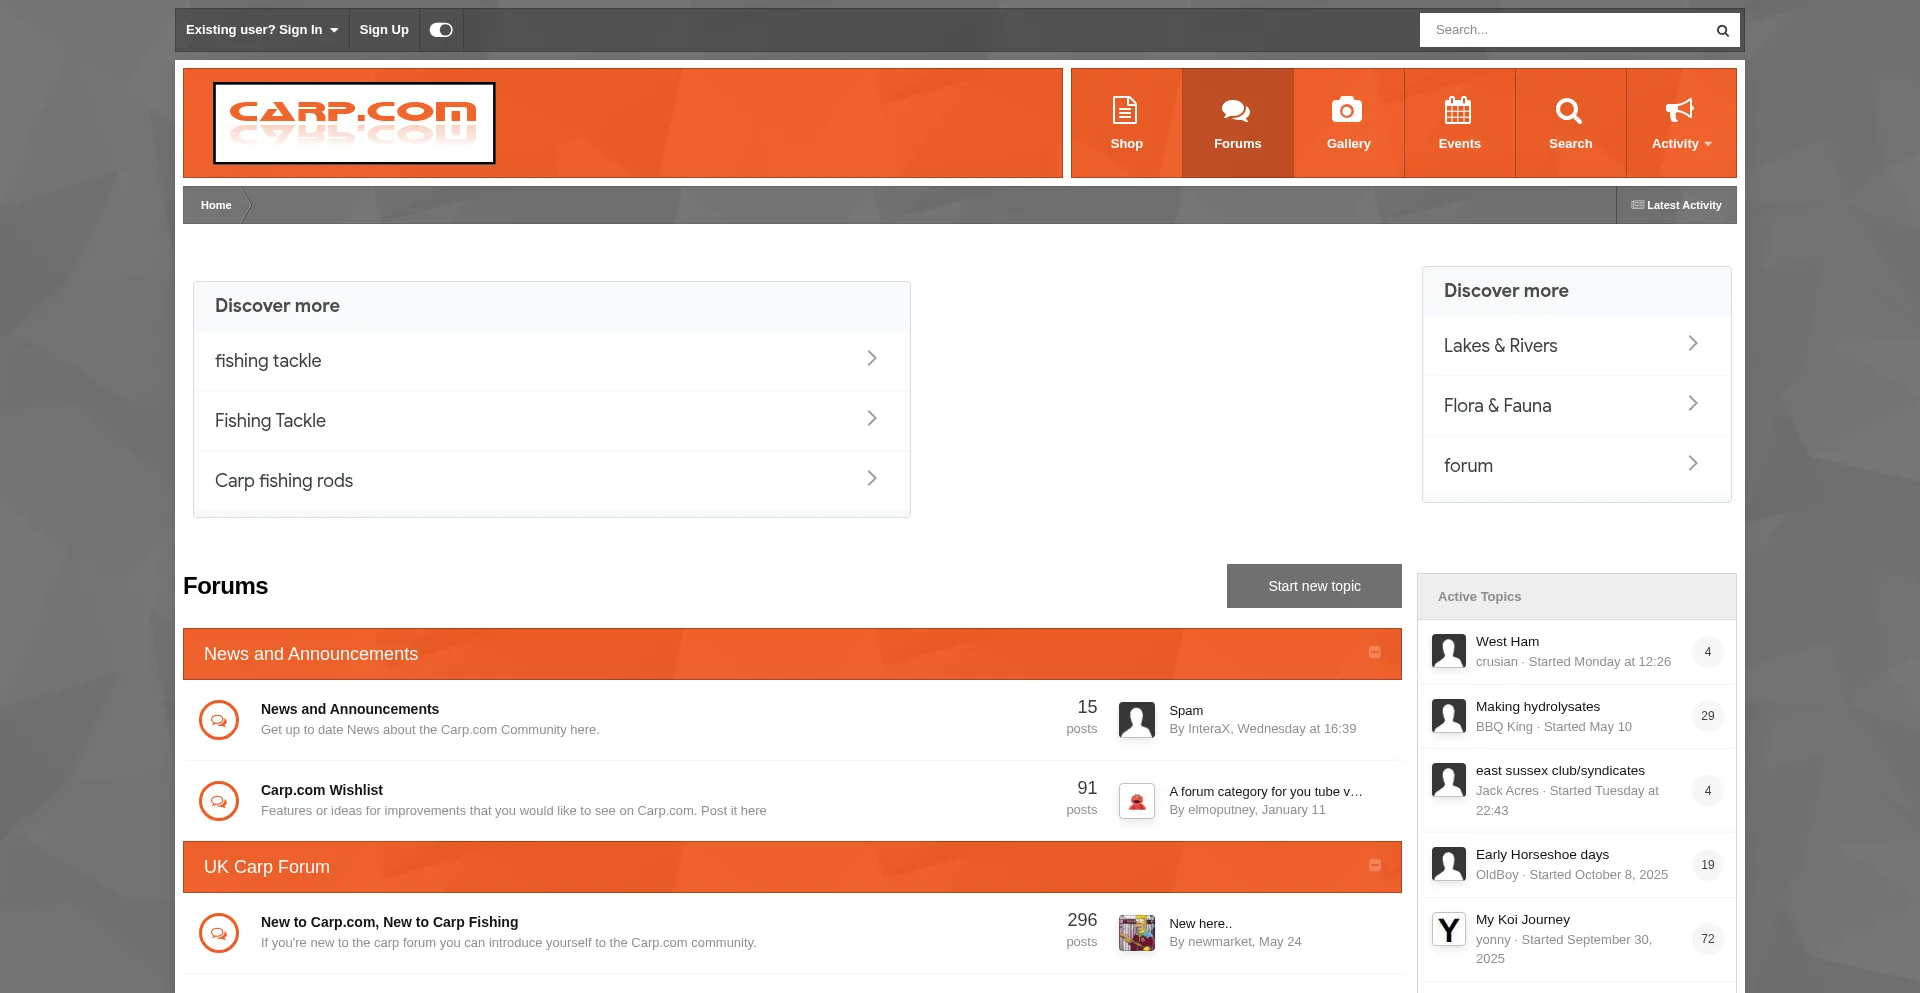Click the Carp.com logo
The width and height of the screenshot is (1920, 993).
[354, 123]
